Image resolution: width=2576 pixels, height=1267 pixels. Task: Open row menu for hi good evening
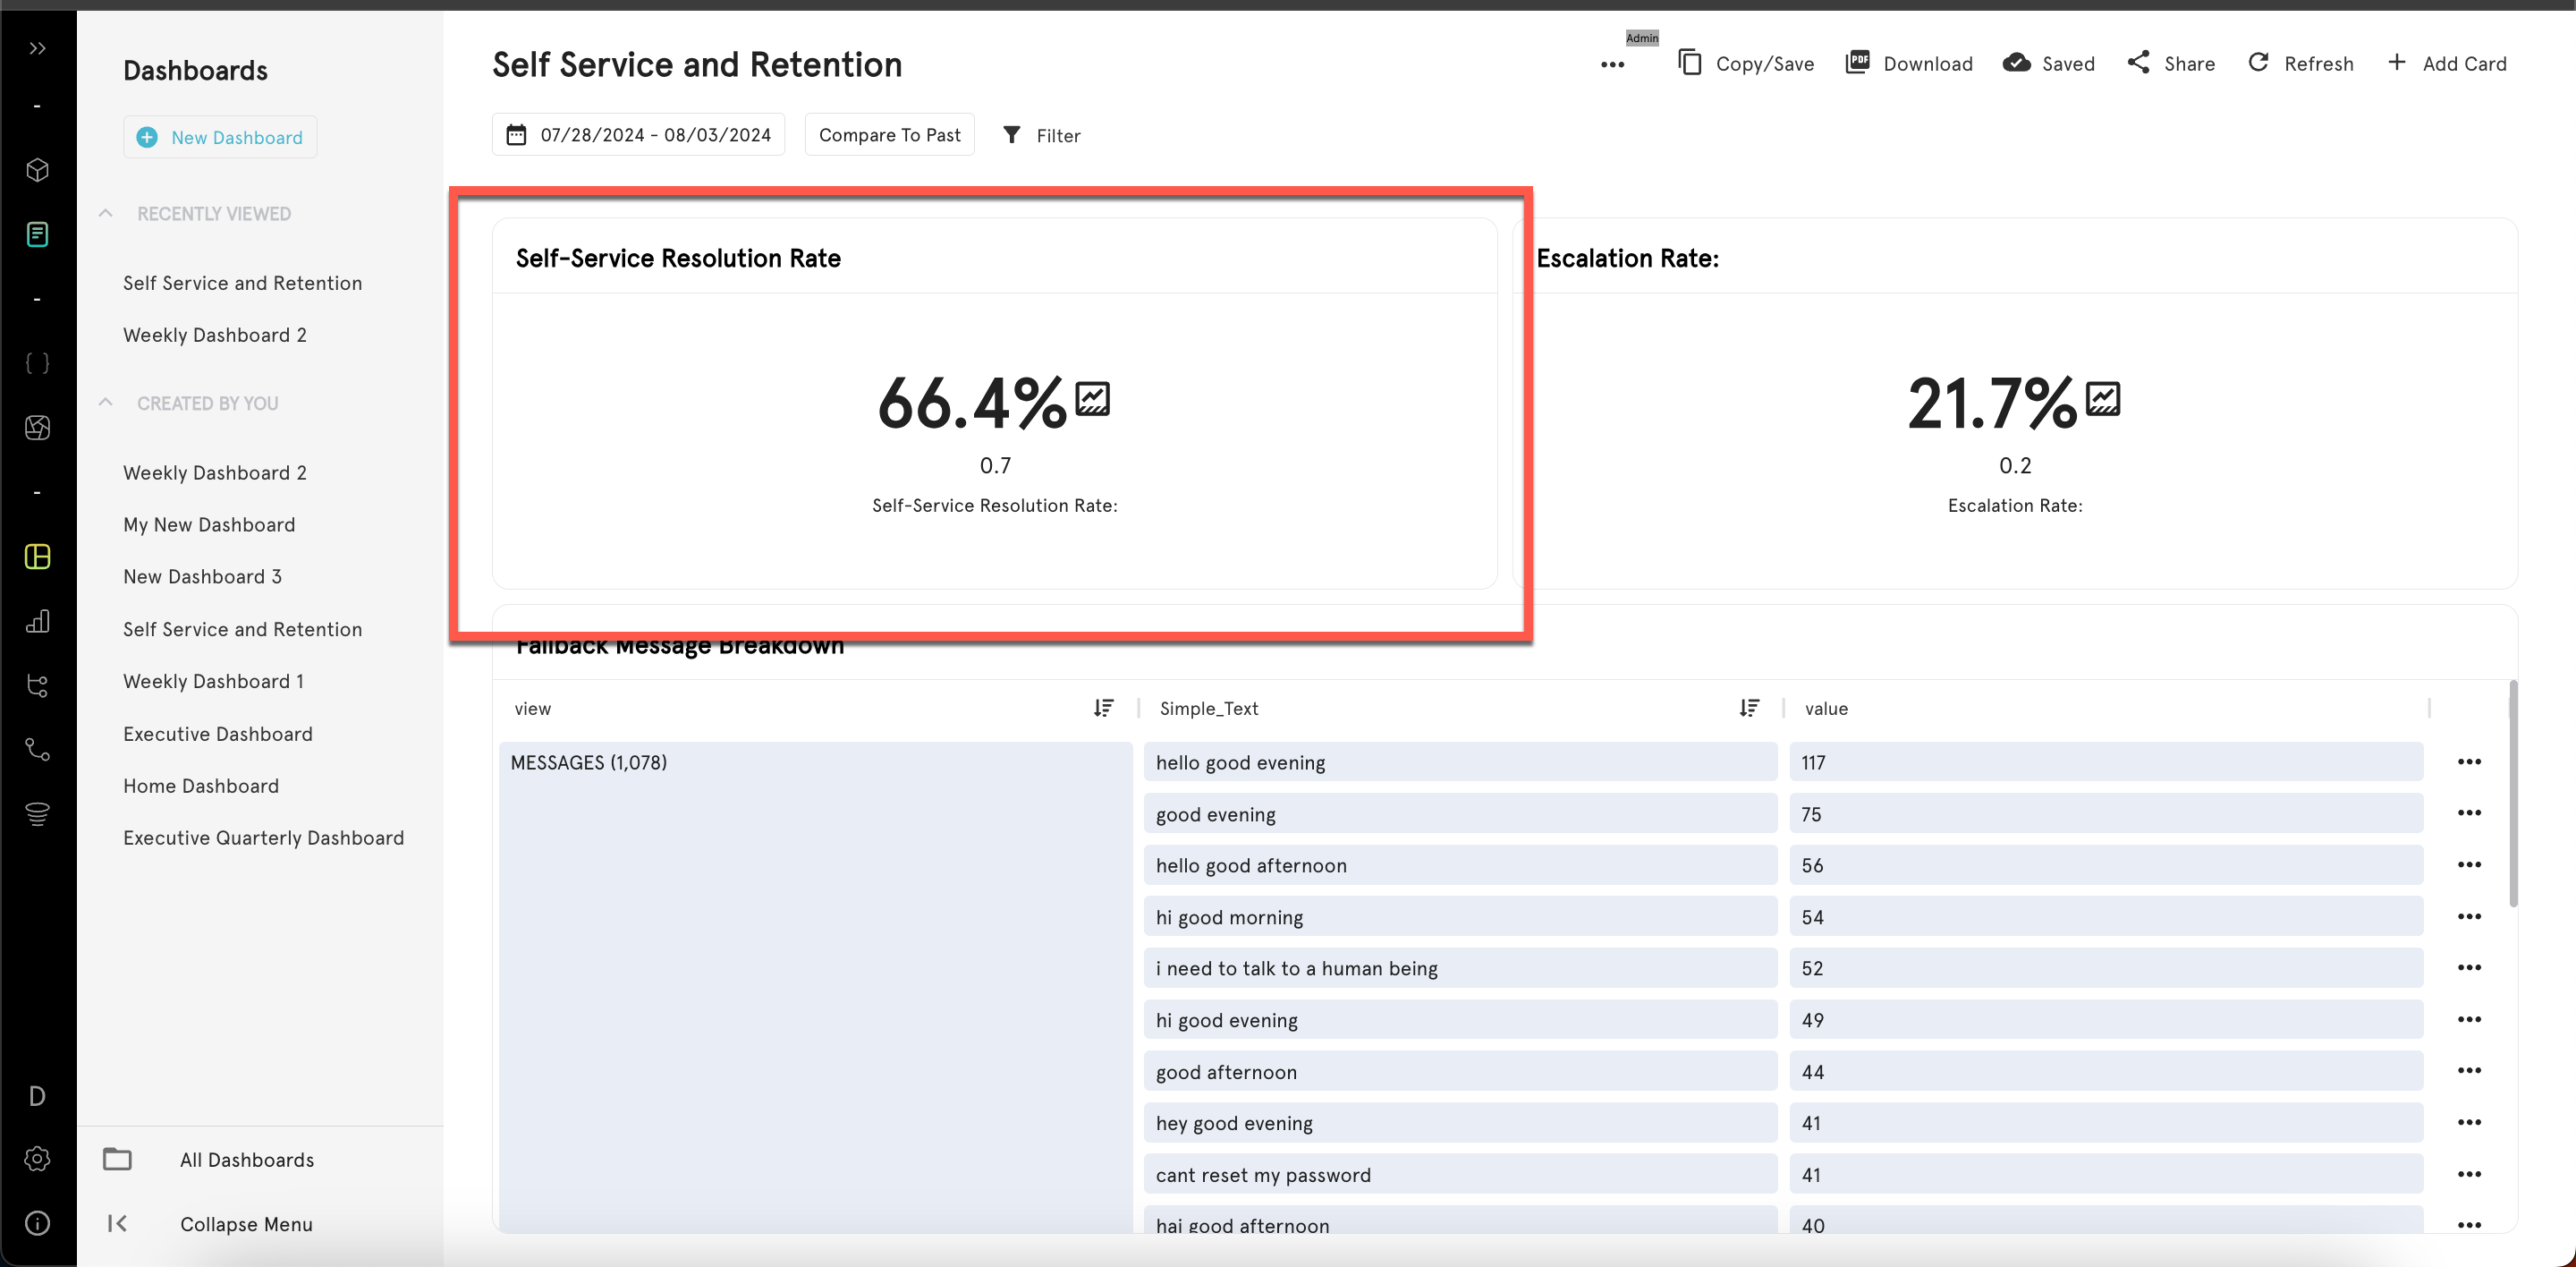(2469, 1020)
